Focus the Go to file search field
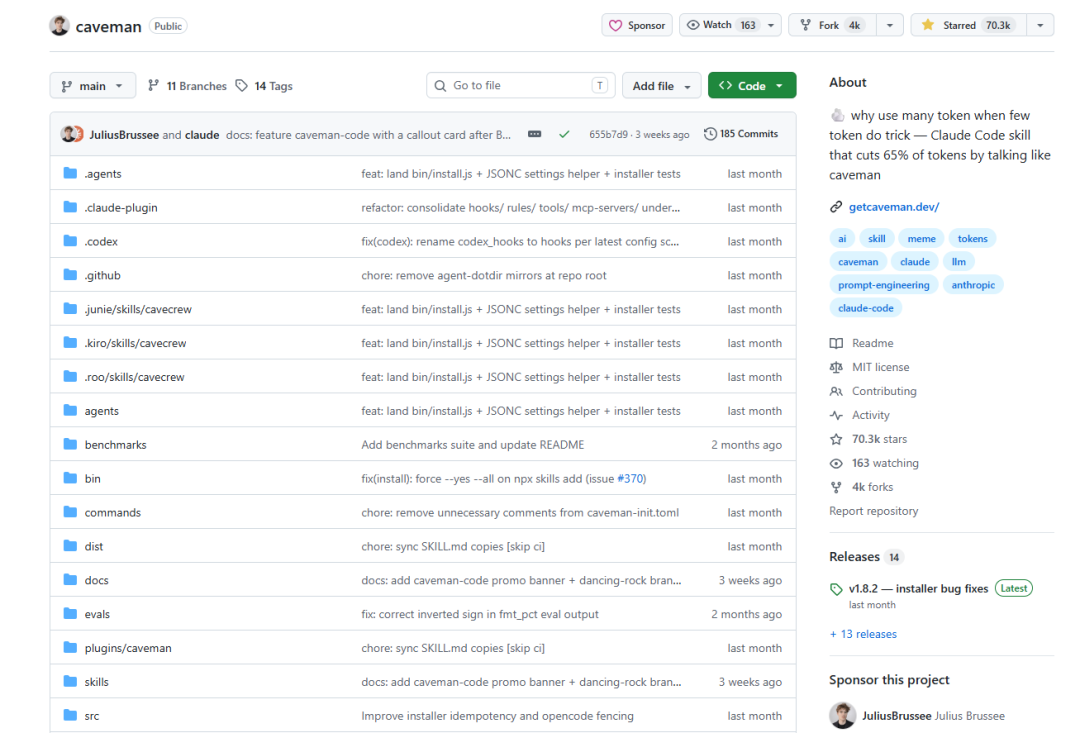Viewport: 1080px width, 733px height. (521, 85)
